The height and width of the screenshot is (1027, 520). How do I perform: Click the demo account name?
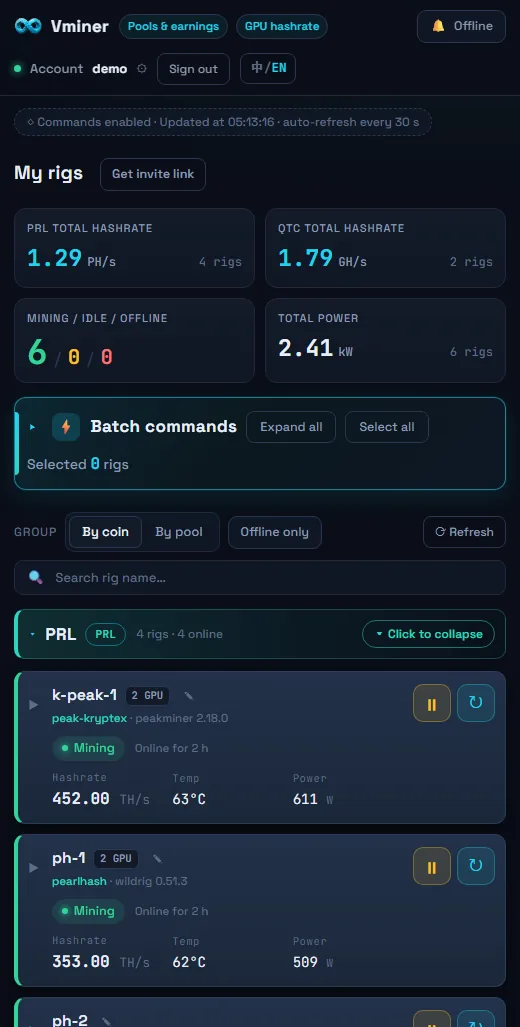click(x=109, y=69)
